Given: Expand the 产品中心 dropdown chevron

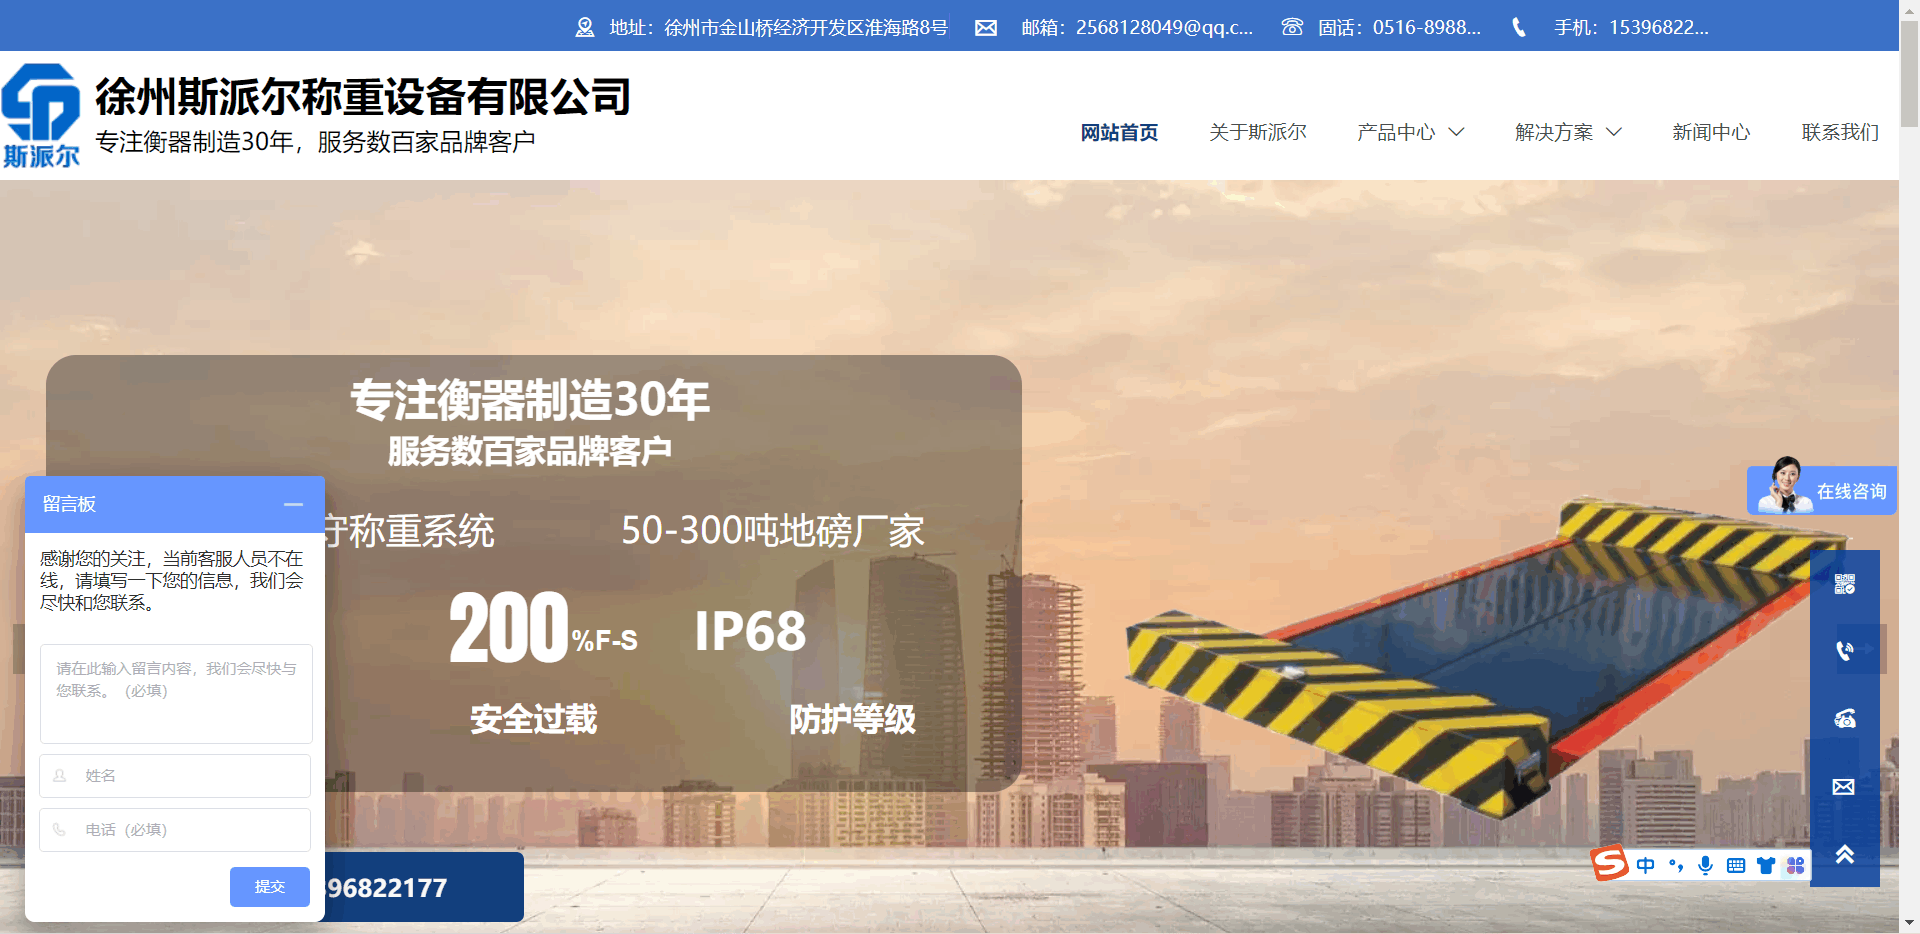Looking at the screenshot, I should click(1457, 132).
